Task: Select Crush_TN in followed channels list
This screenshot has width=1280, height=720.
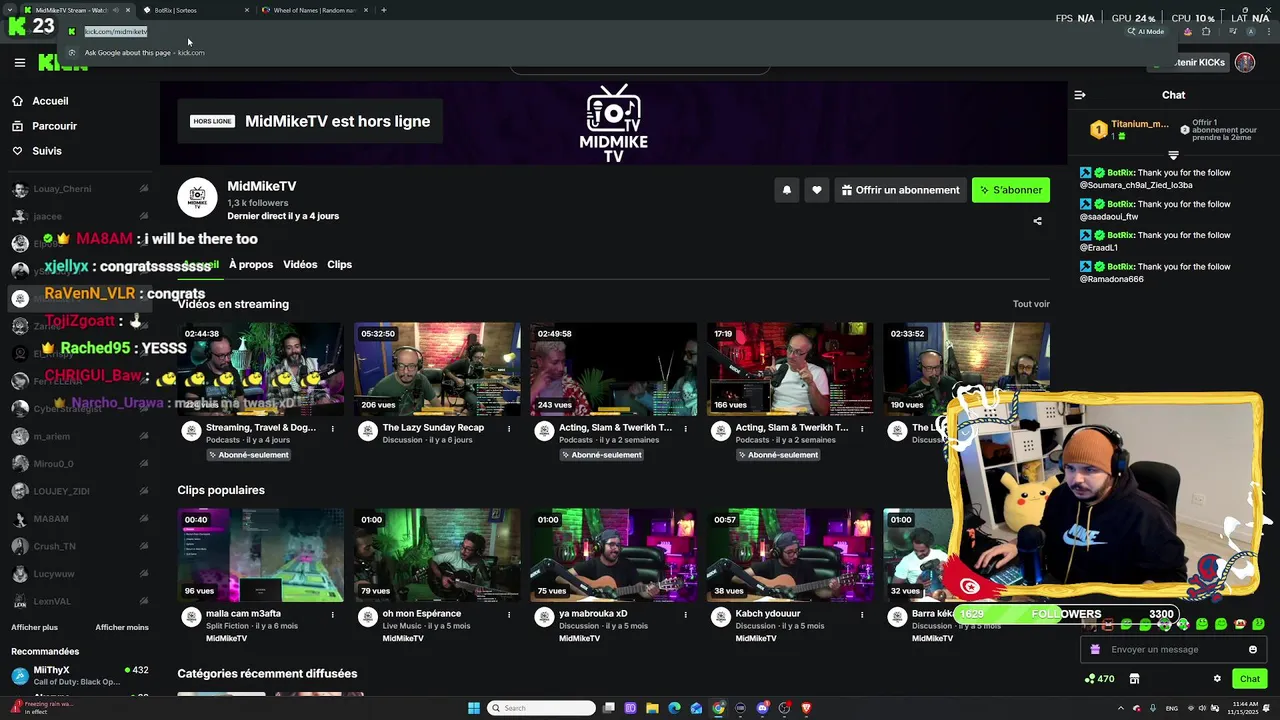Action: (80, 546)
